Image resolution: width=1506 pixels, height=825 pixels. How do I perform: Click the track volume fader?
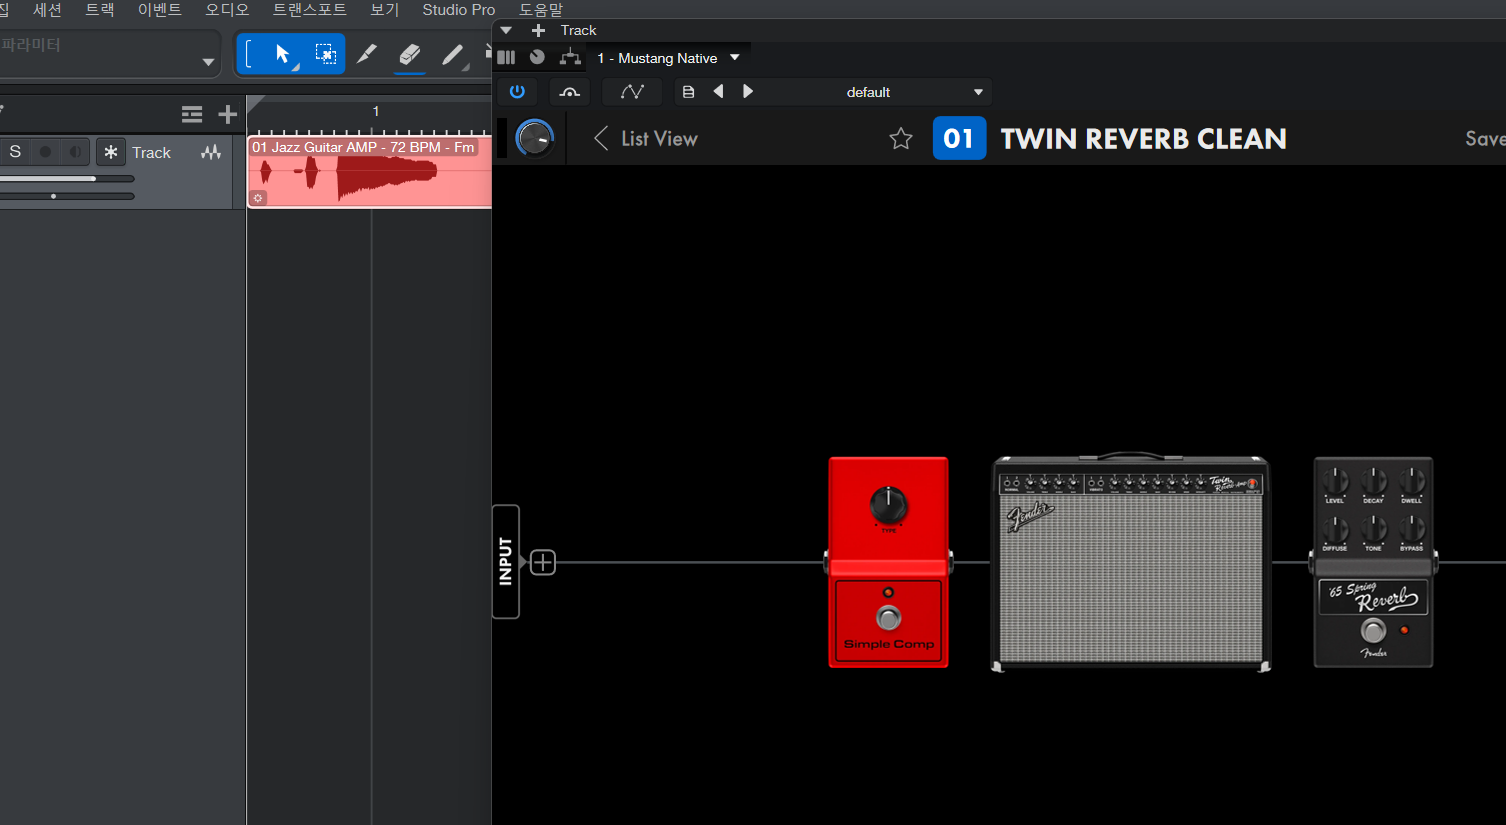coord(94,179)
